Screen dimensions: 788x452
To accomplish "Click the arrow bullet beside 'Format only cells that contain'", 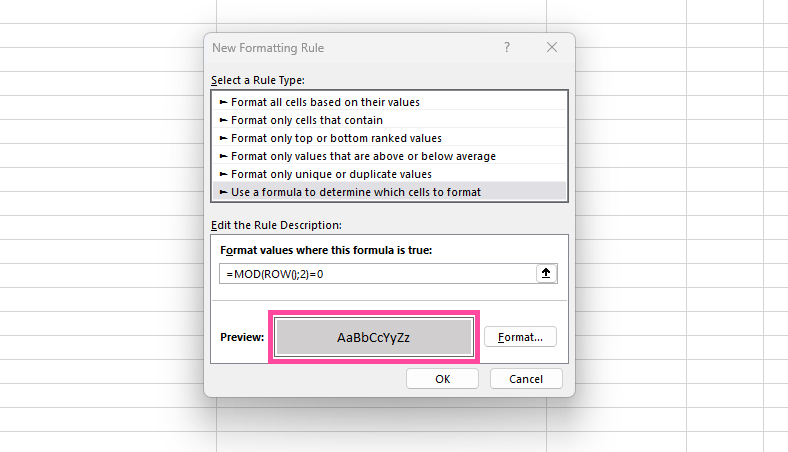I will tap(224, 120).
